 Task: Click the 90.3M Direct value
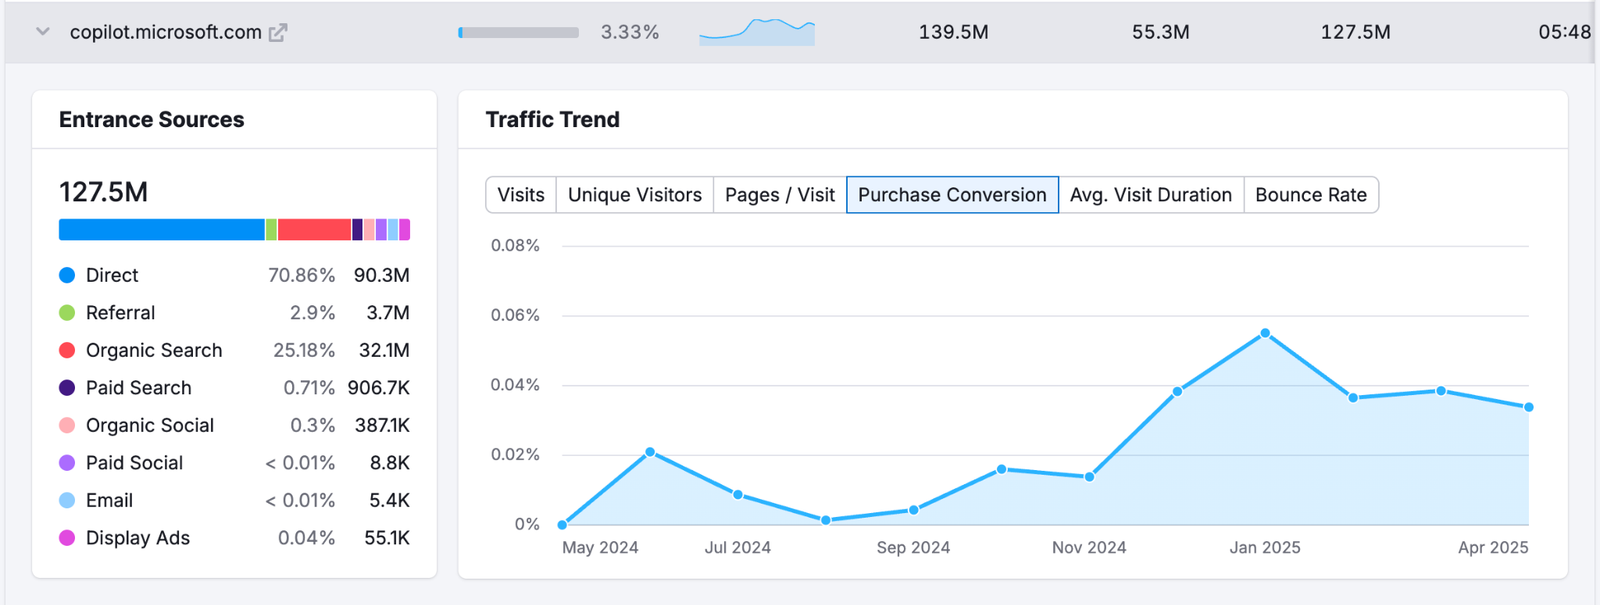click(x=381, y=275)
